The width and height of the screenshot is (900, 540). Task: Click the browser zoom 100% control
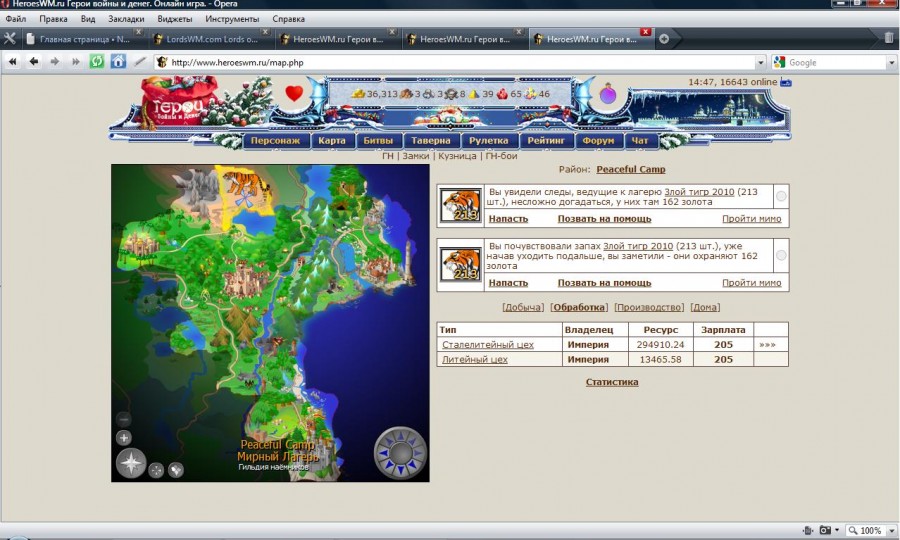[866, 530]
